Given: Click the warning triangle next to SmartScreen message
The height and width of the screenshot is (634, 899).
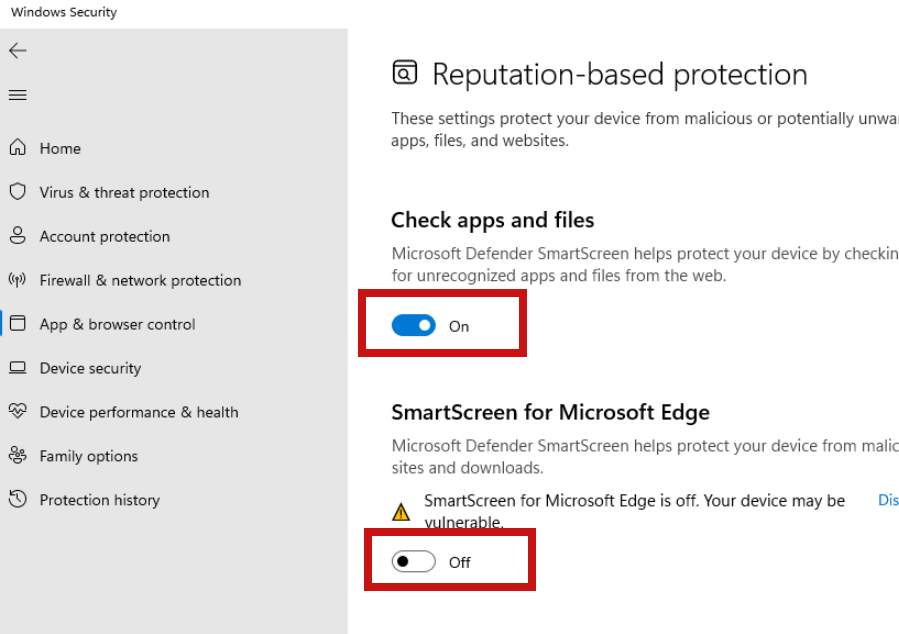Looking at the screenshot, I should tap(401, 510).
